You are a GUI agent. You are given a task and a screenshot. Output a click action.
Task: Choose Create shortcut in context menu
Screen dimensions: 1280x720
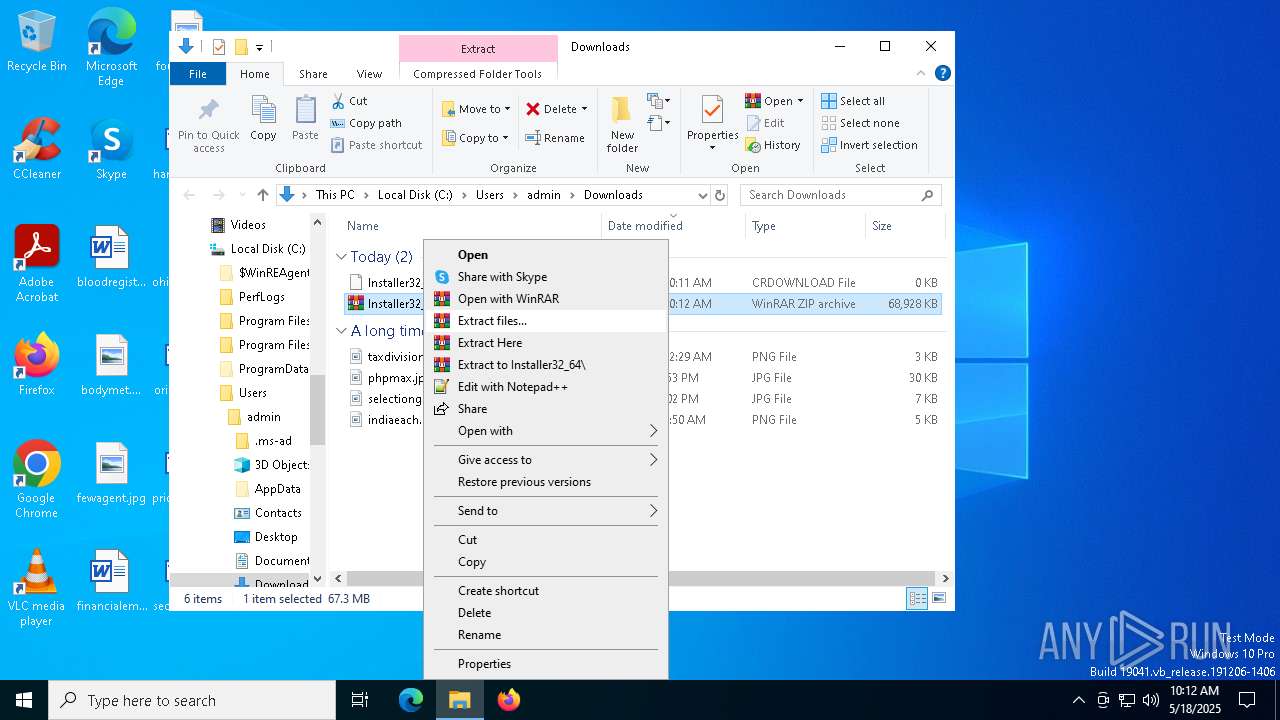546,591
